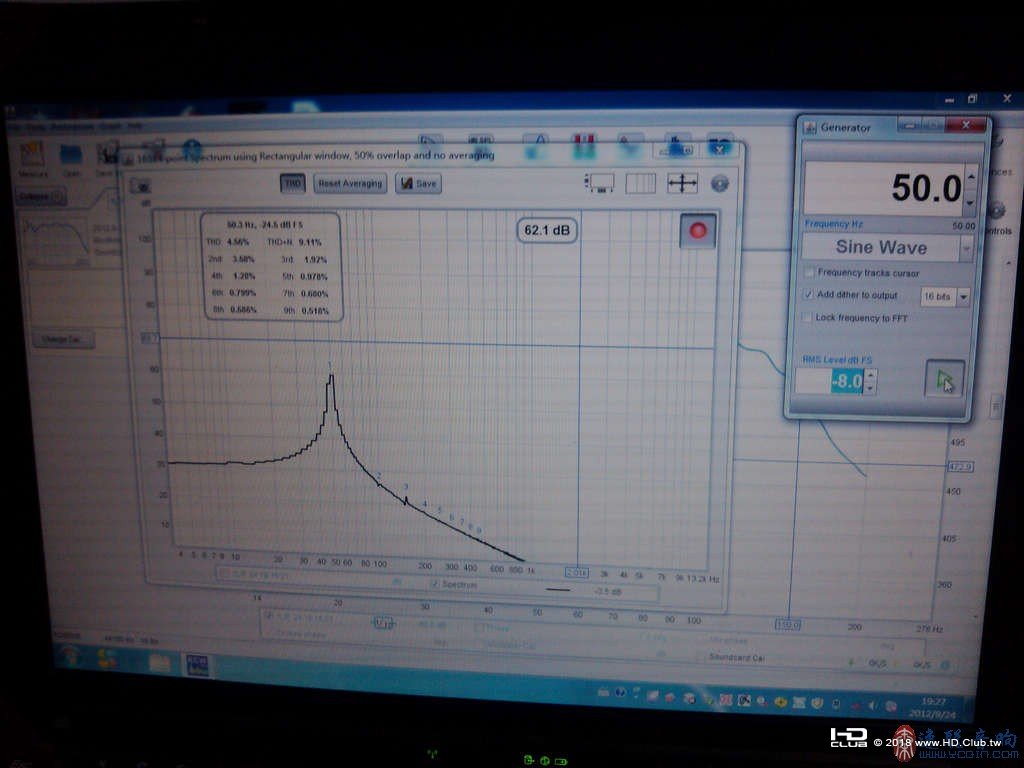Expand the Sine Wave signal type dropdown
The width and height of the screenshot is (1024, 768).
point(965,248)
